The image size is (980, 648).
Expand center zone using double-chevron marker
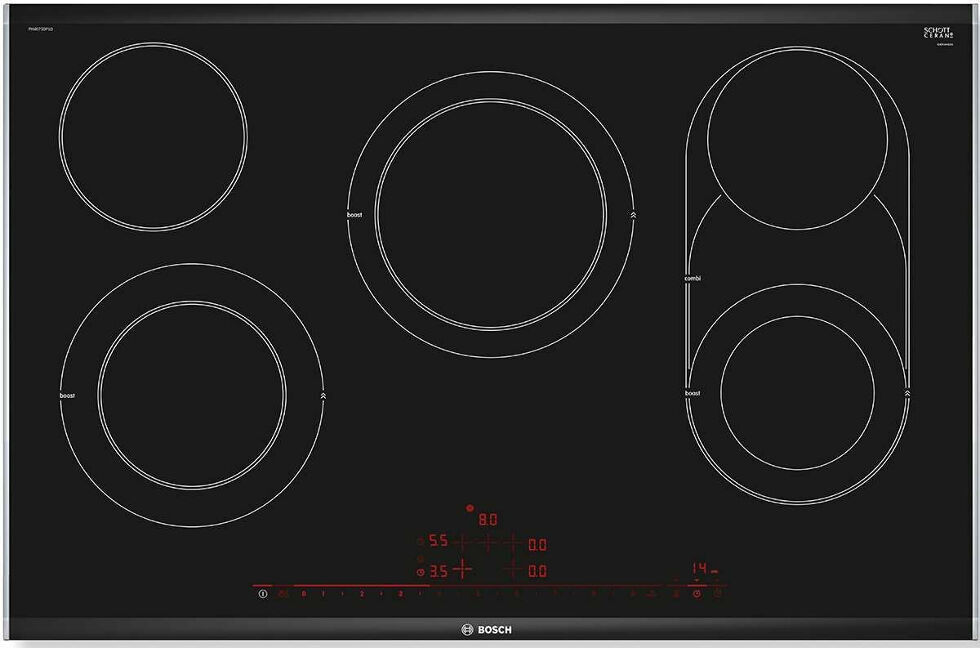click(x=632, y=215)
